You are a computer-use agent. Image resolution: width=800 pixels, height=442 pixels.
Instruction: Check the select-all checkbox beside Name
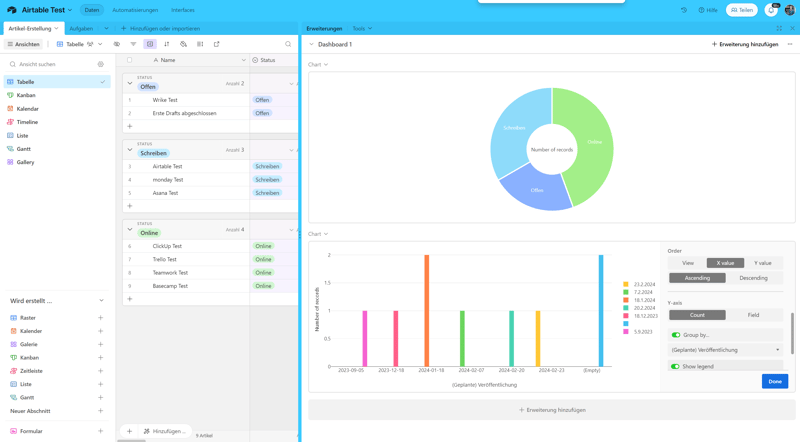(x=129, y=60)
